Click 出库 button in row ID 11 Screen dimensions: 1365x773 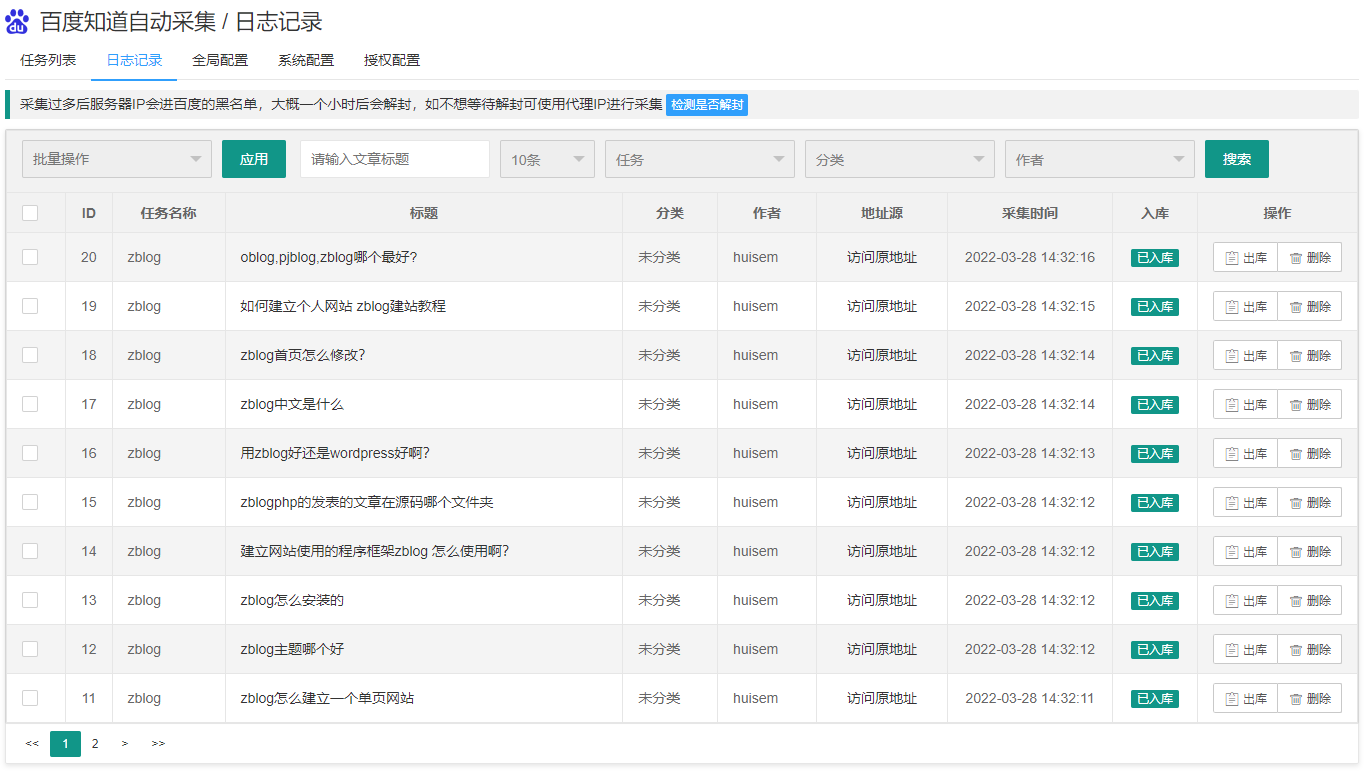[1246, 698]
